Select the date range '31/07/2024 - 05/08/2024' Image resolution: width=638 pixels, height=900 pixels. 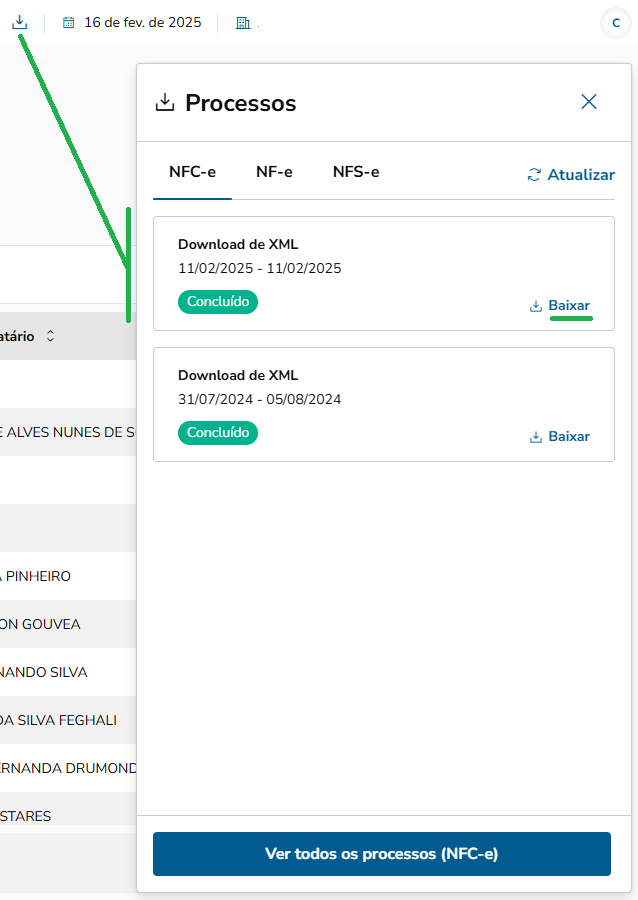pyautogui.click(x=259, y=399)
